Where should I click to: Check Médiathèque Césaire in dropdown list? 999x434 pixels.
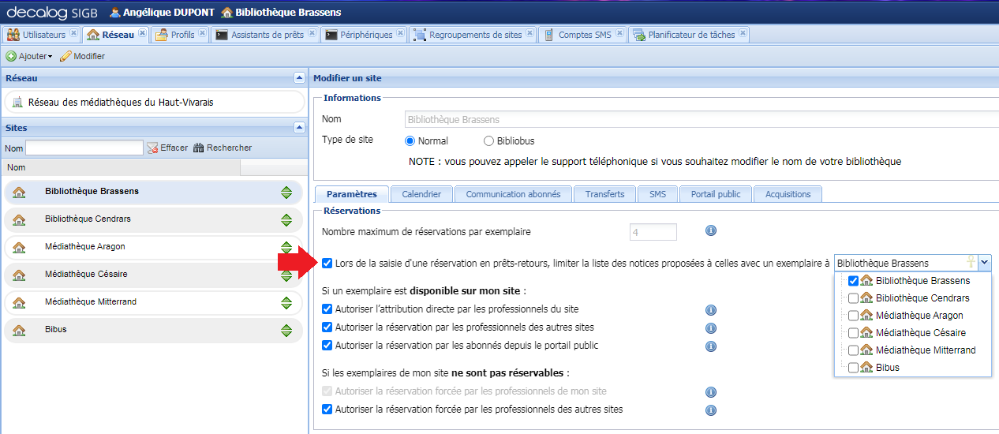coord(854,333)
